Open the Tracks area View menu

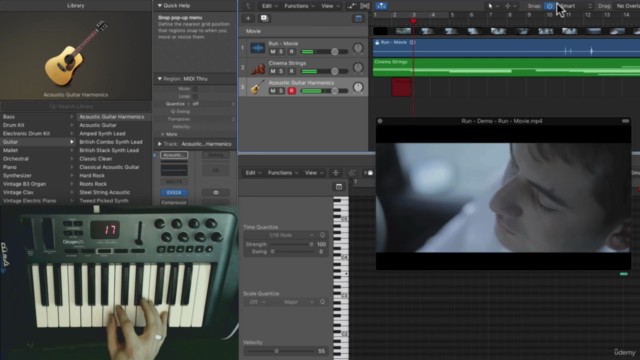[x=331, y=6]
